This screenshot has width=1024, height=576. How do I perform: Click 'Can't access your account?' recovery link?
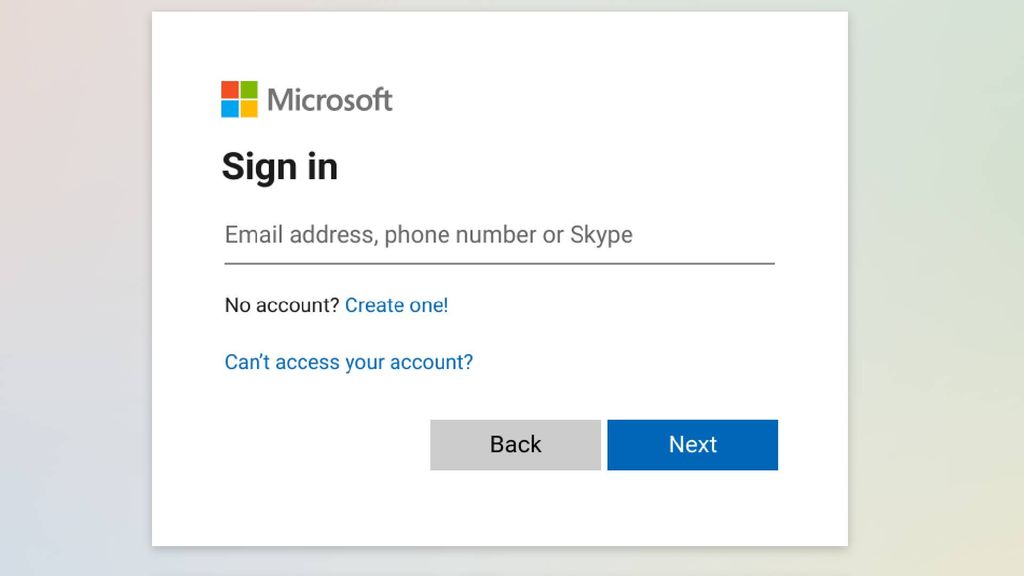click(x=348, y=362)
